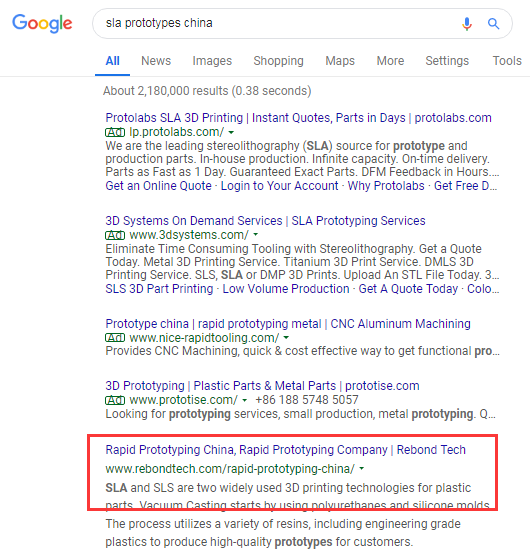The height and width of the screenshot is (558, 530).
Task: Click the www.3dsystems.com/ display URL
Action: [189, 235]
